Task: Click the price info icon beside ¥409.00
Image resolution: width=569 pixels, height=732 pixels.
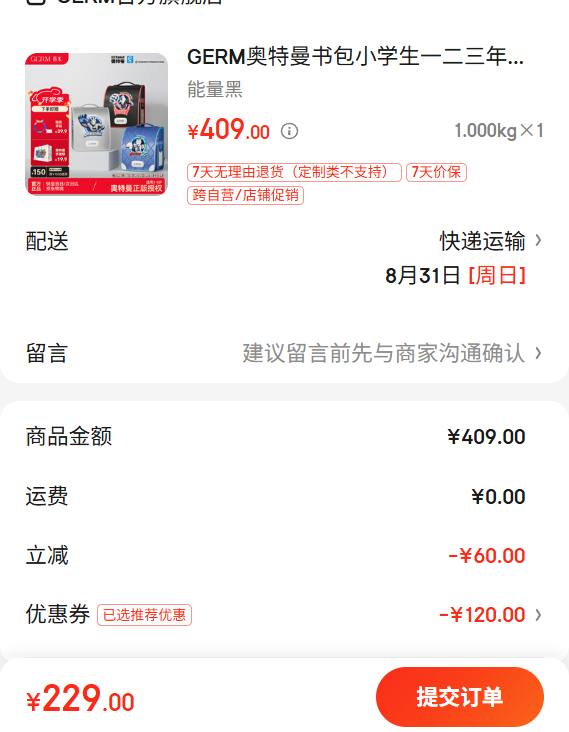Action: tap(289, 131)
